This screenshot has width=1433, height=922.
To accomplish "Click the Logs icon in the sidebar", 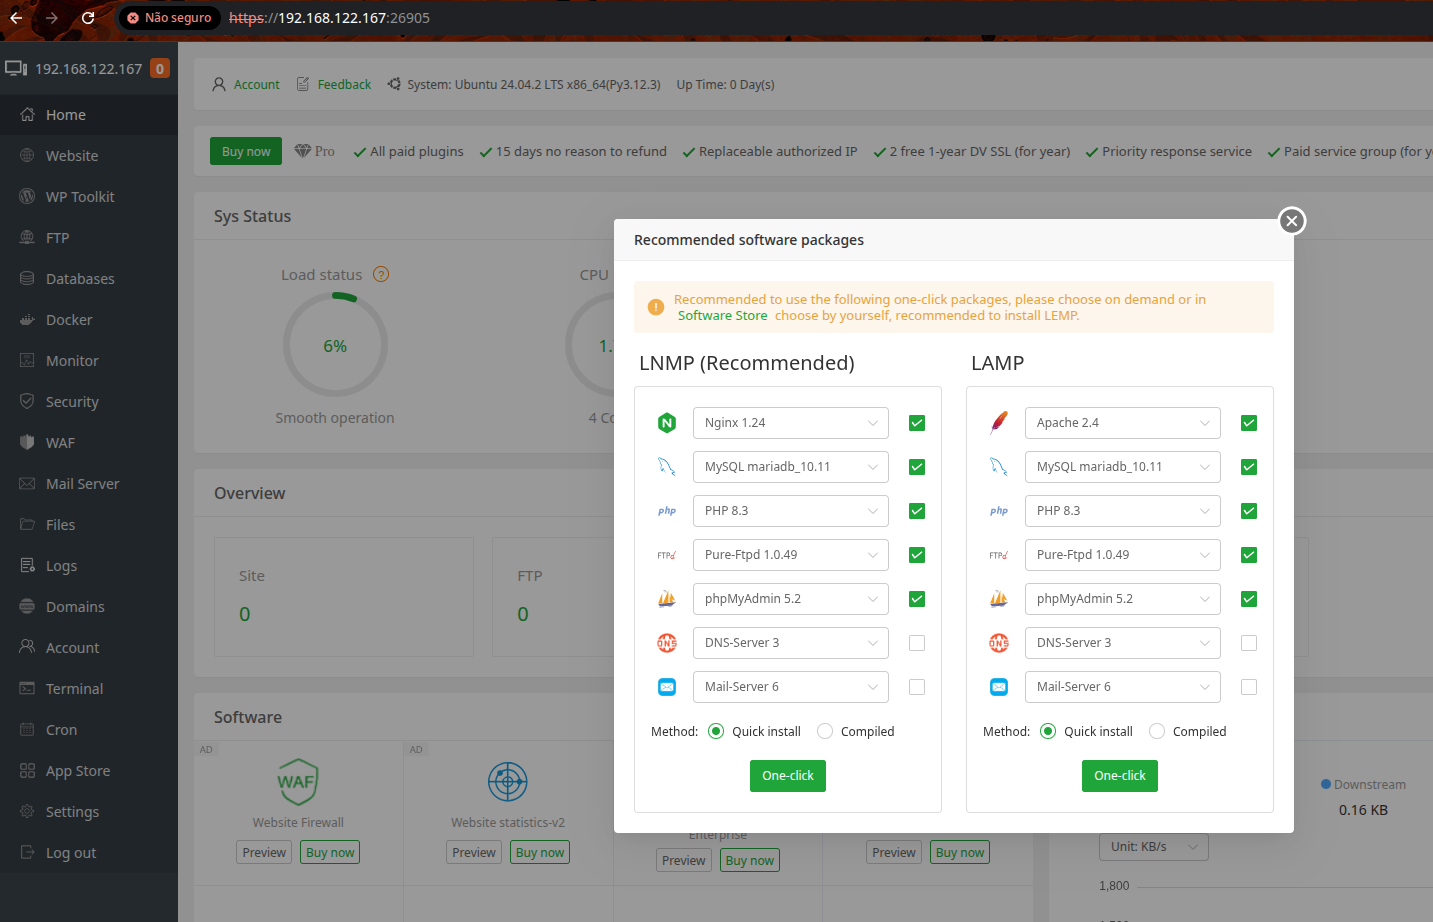I will (x=27, y=566).
